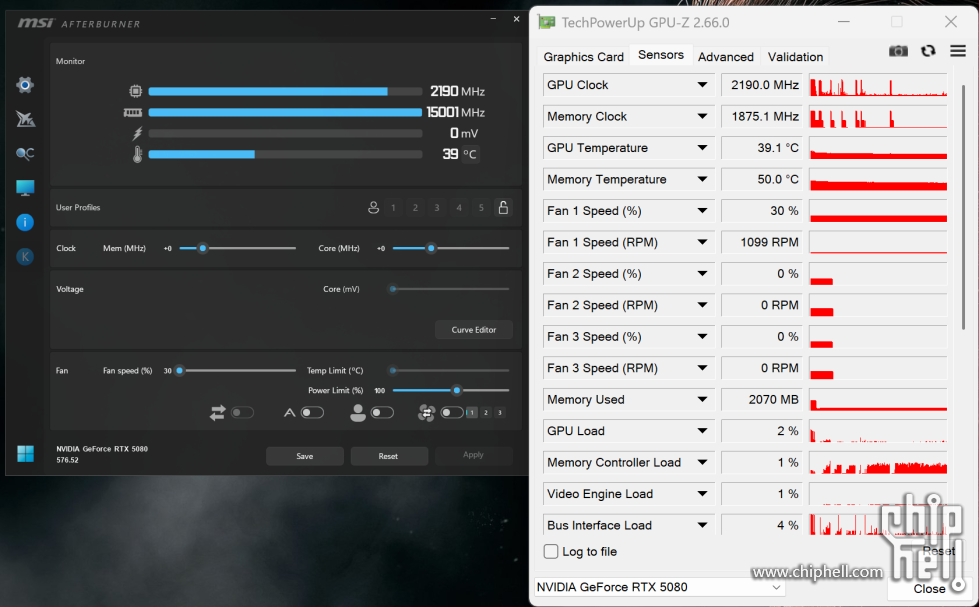Click the Fan speed (%) slider handle
The height and width of the screenshot is (607, 979).
[180, 370]
